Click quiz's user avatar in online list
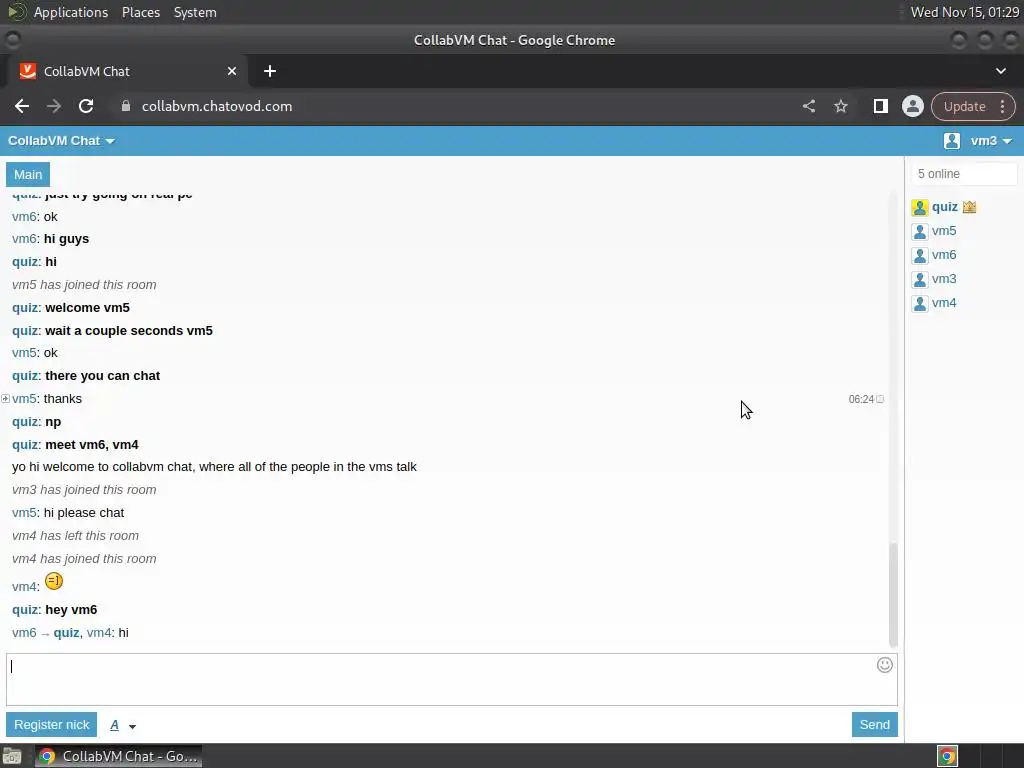Image resolution: width=1024 pixels, height=768 pixels. 920,208
